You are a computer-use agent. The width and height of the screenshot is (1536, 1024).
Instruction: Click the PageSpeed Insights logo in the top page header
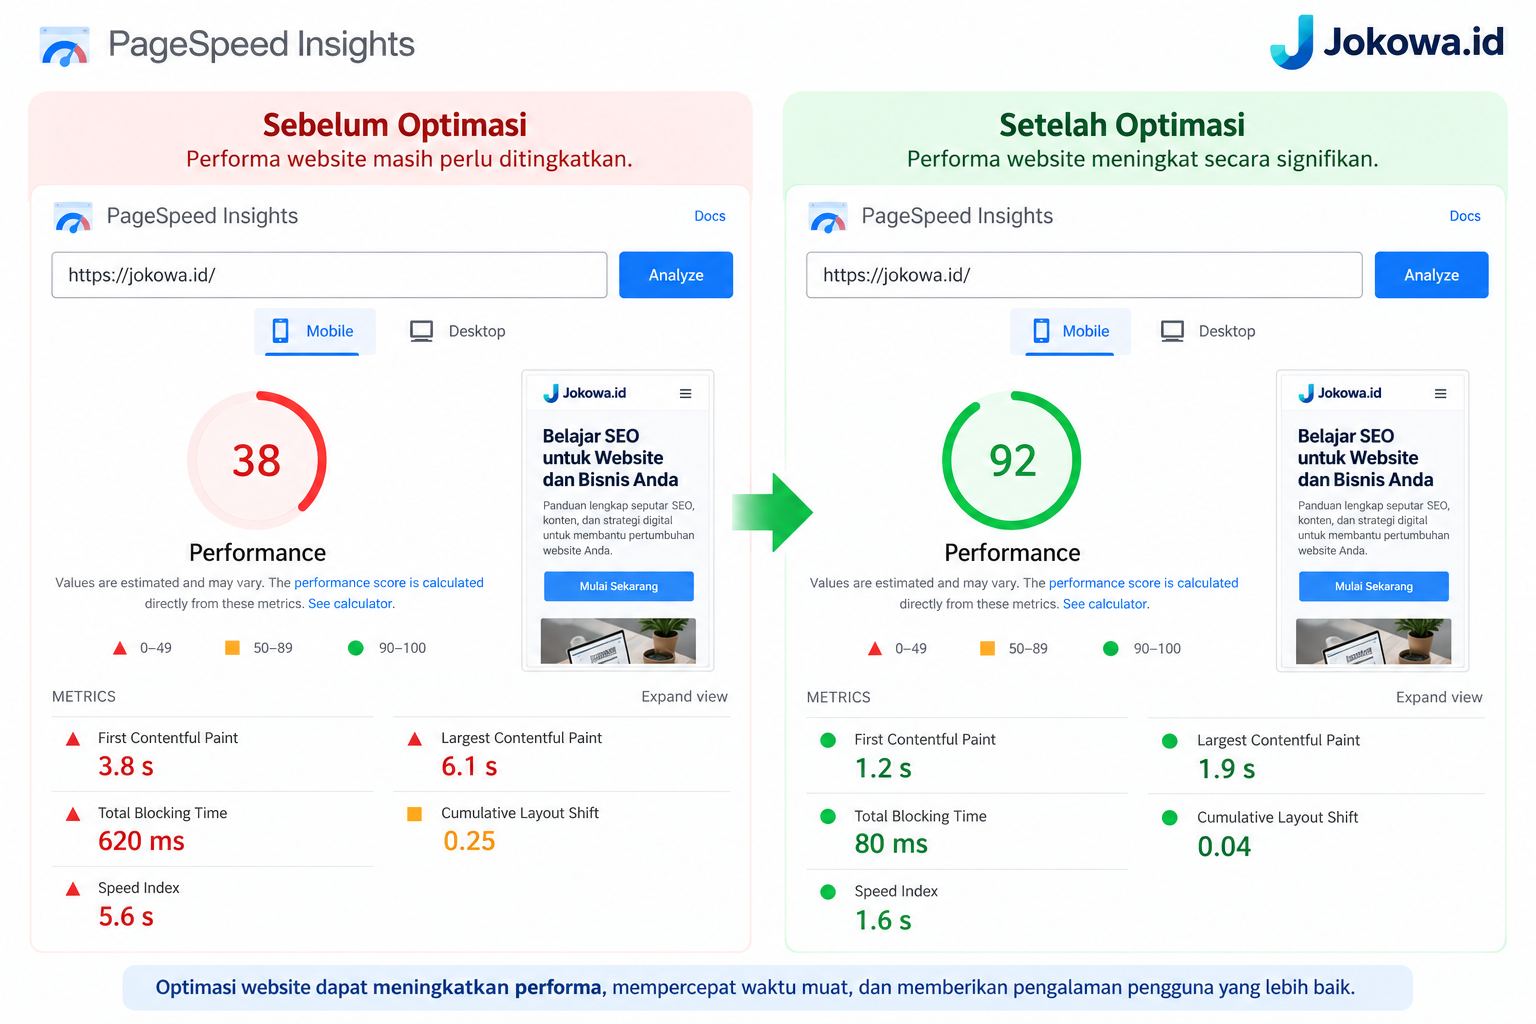(65, 46)
